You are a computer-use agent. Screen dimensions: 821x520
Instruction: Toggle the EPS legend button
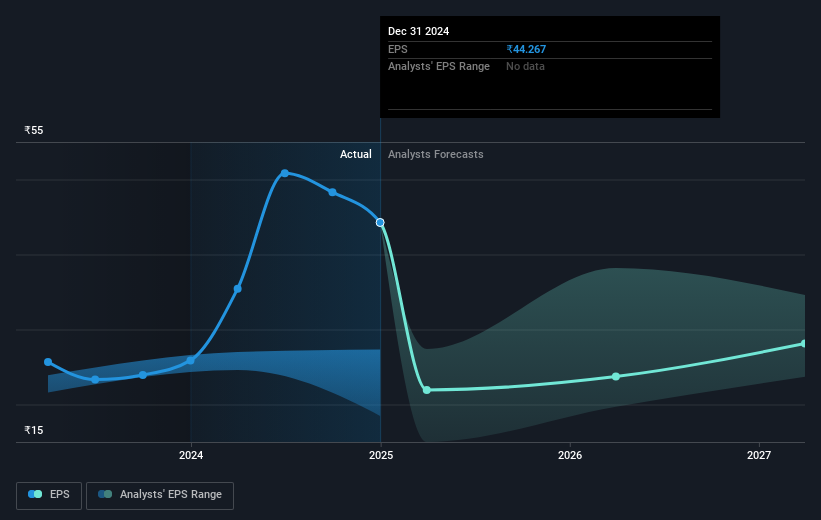pos(49,495)
